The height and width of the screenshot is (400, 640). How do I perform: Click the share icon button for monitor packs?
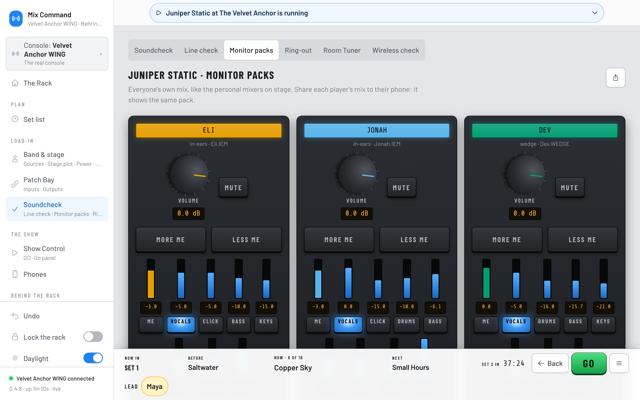[616, 78]
